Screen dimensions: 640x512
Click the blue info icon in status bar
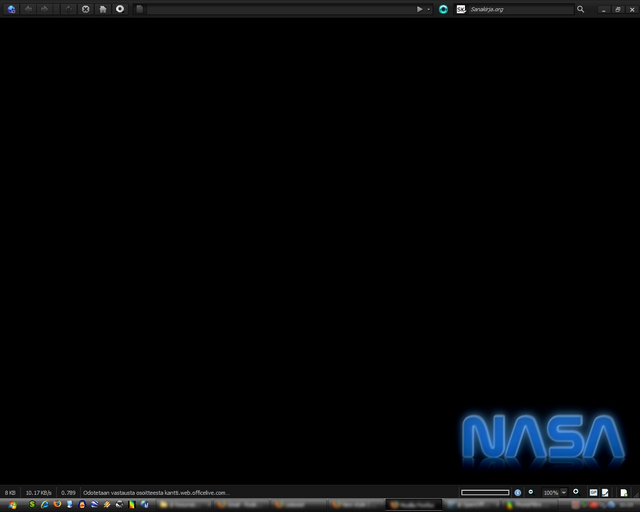pos(518,492)
